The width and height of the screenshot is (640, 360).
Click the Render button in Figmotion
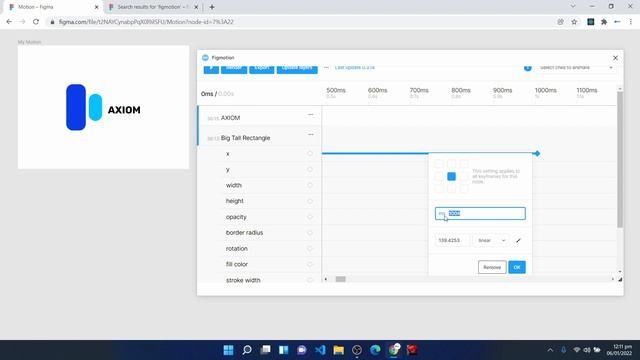(x=234, y=69)
